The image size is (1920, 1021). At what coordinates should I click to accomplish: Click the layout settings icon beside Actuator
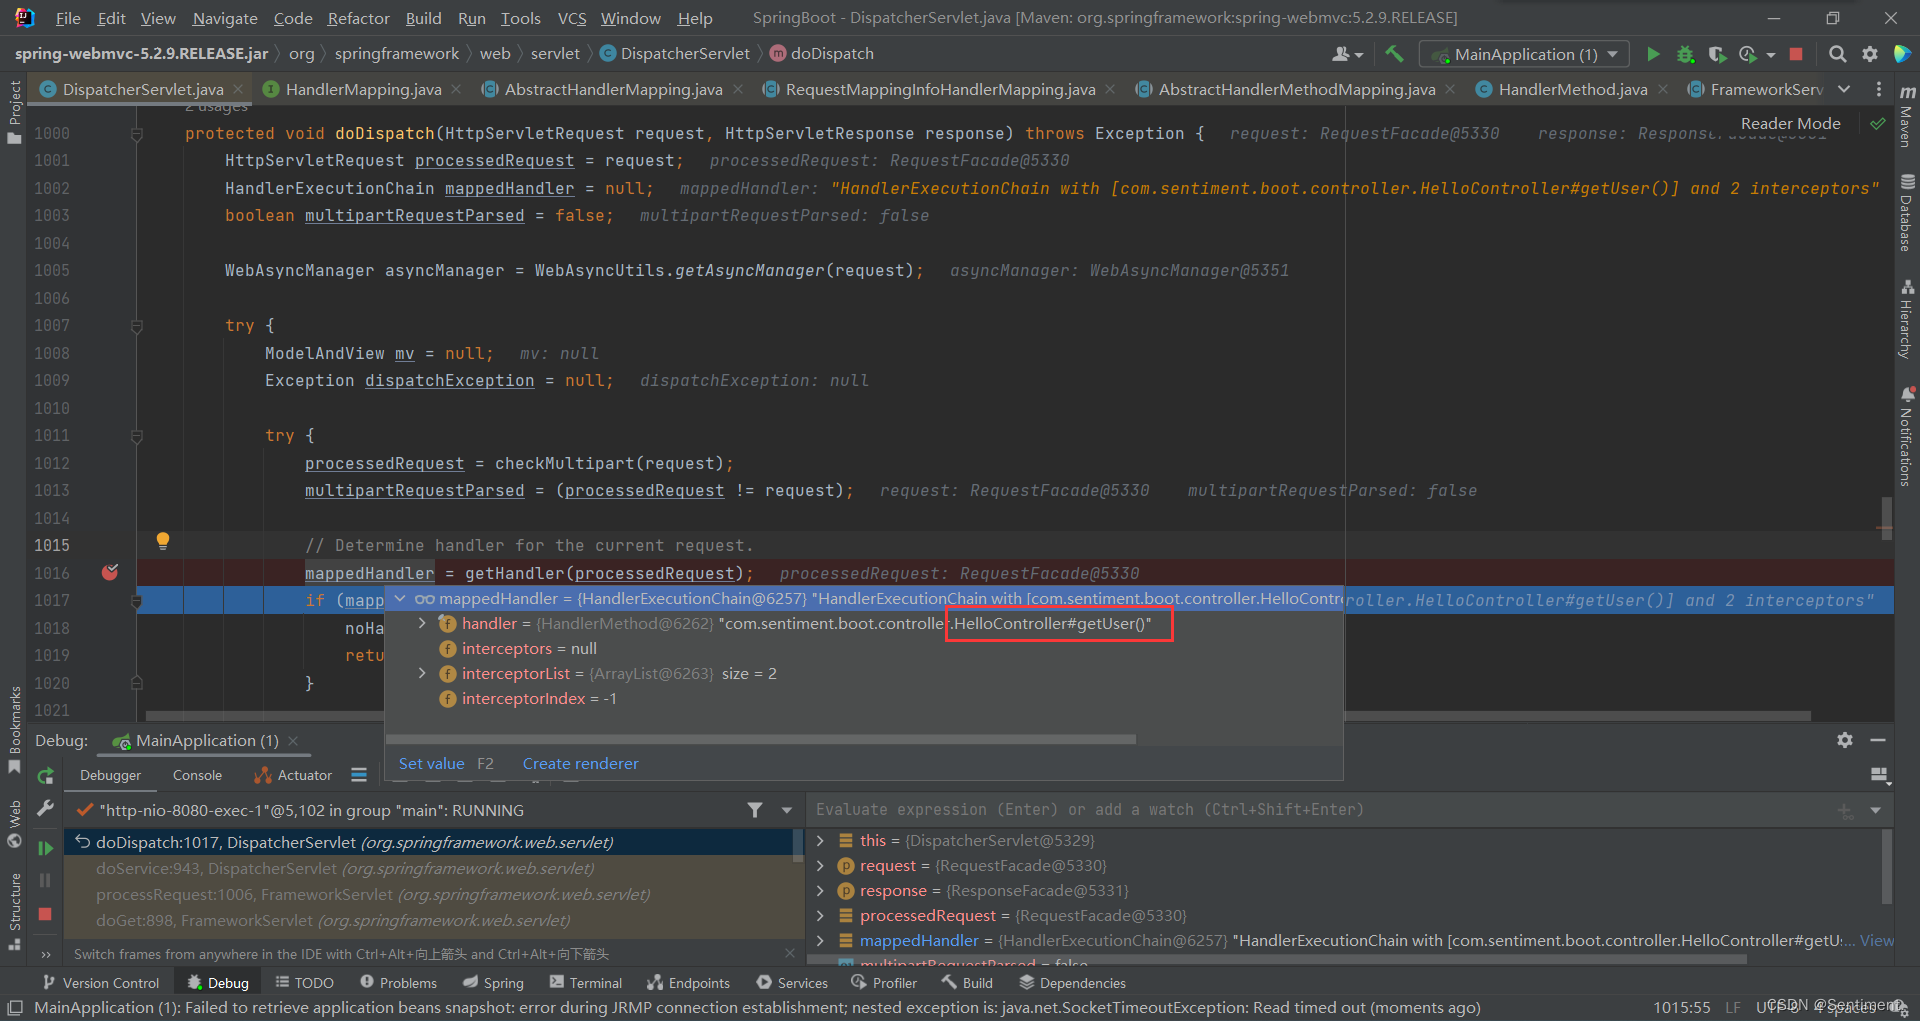click(359, 775)
